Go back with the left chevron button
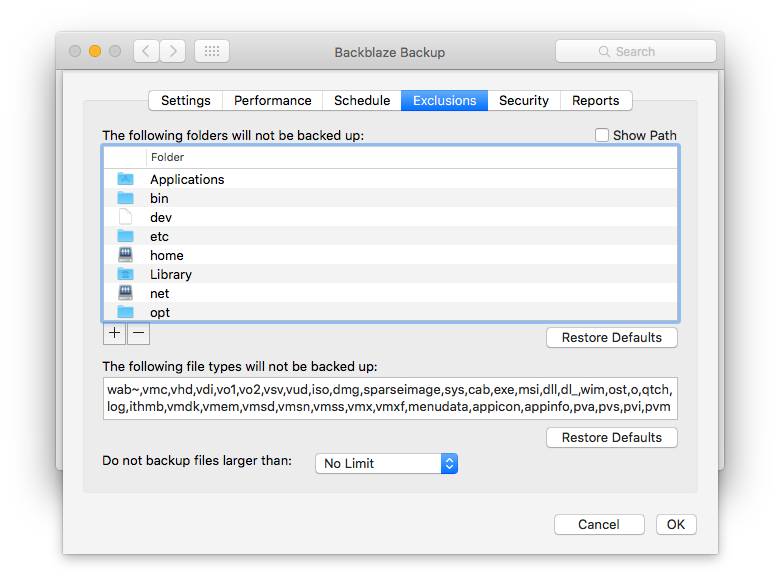 click(x=146, y=51)
